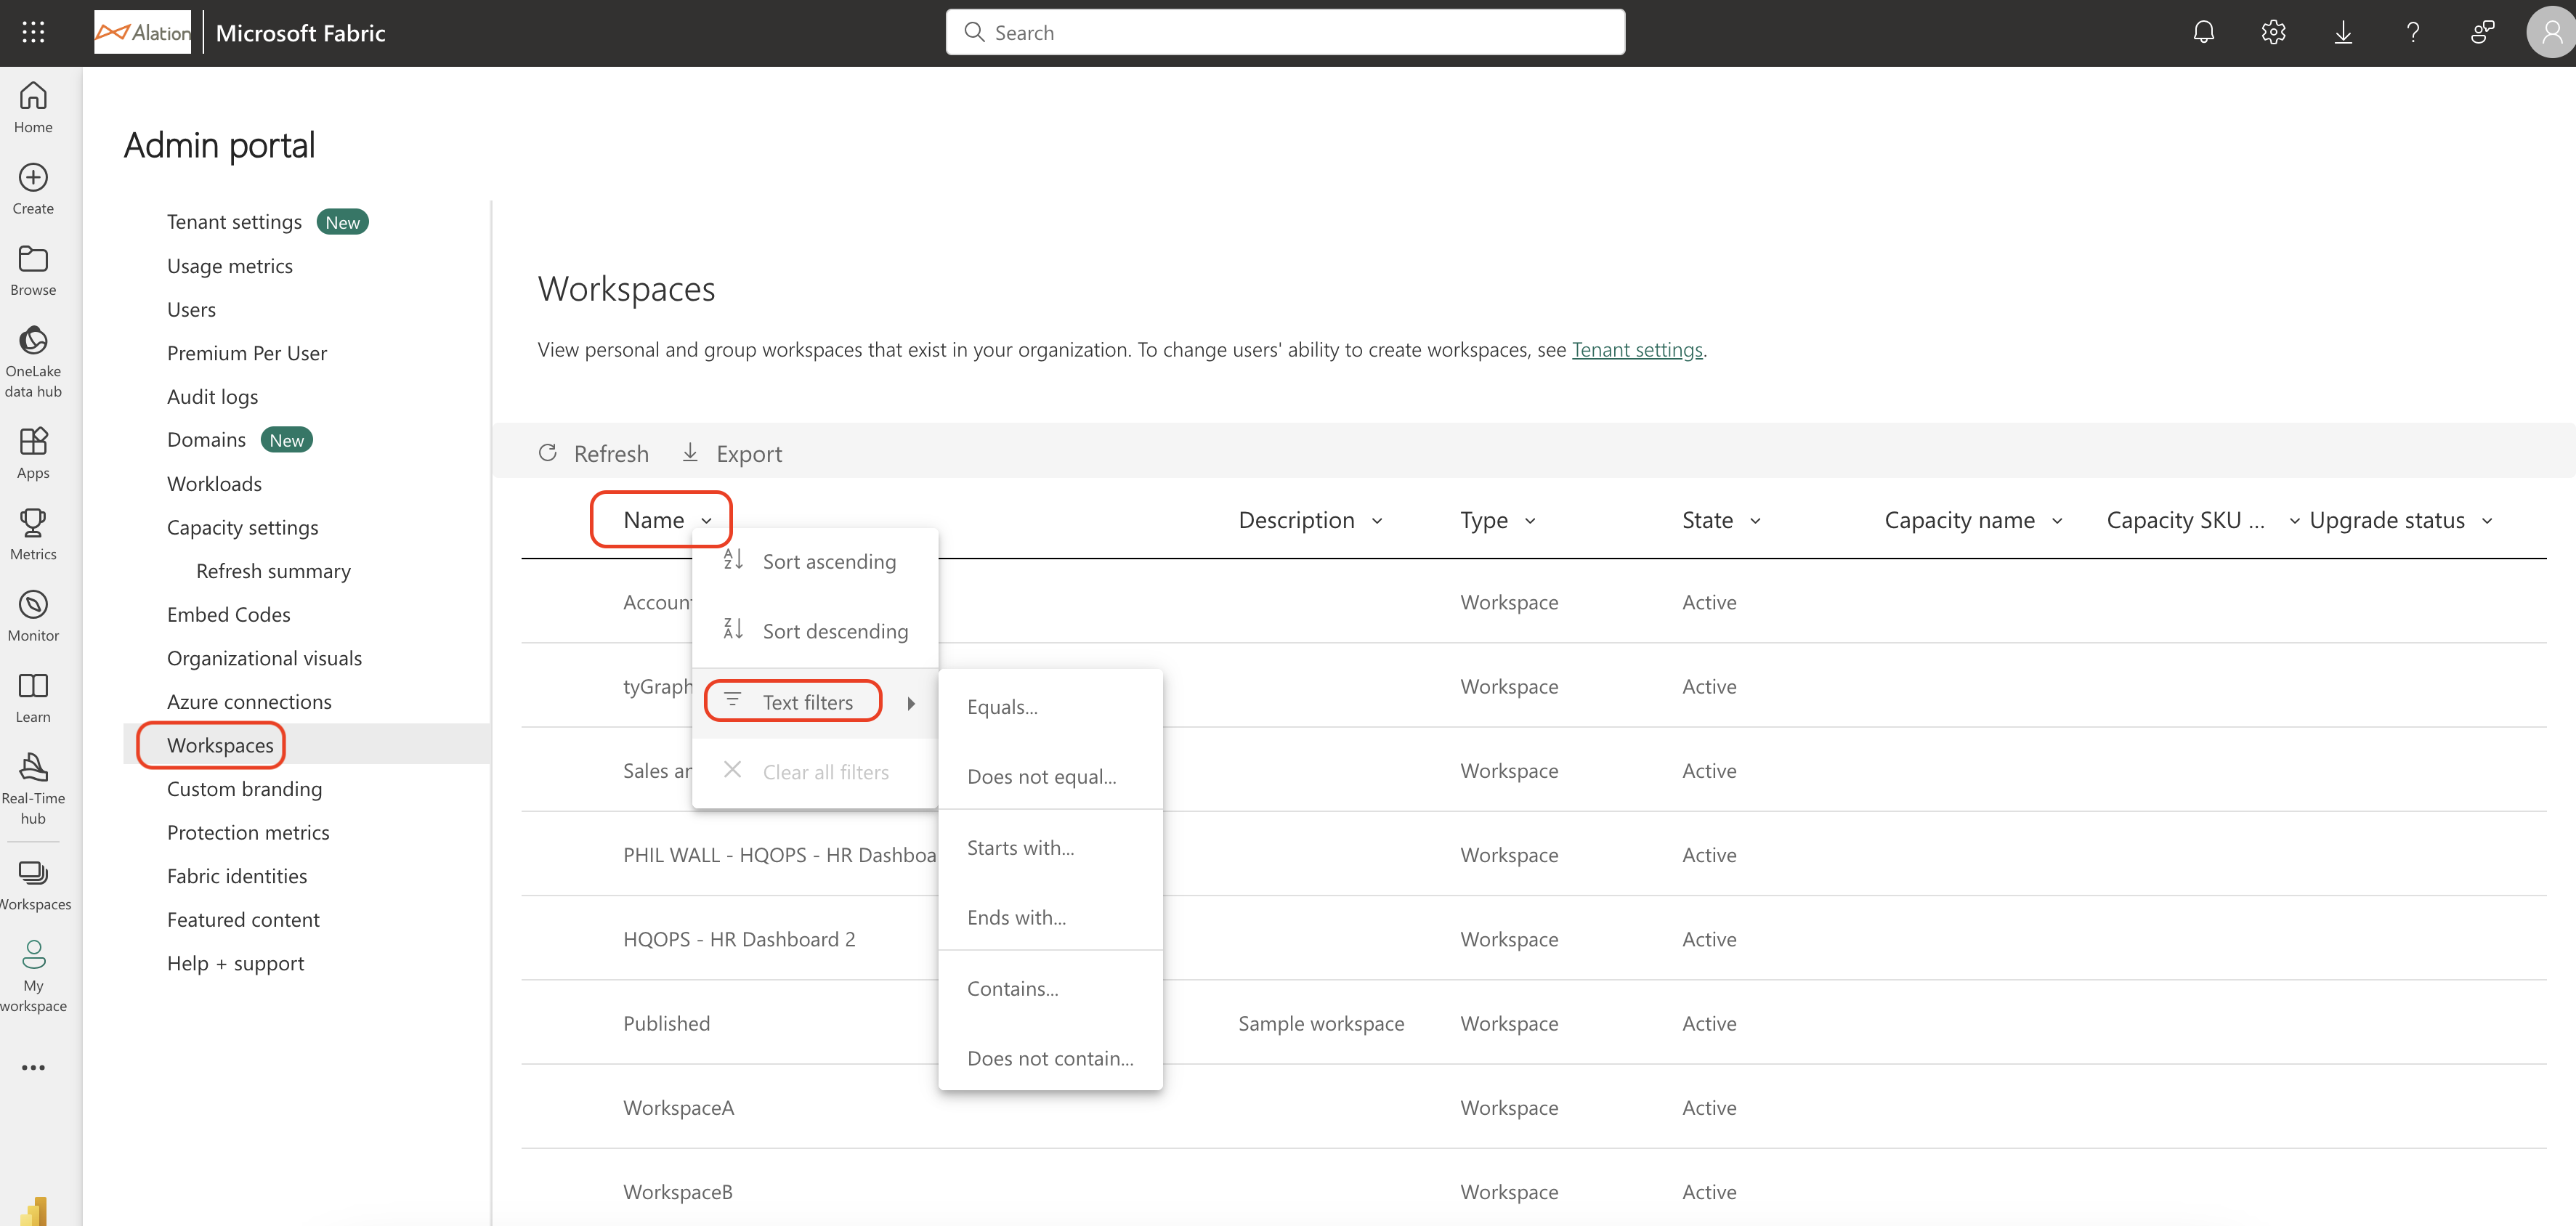Image resolution: width=2576 pixels, height=1226 pixels.
Task: Choose Sort ascending
Action: point(815,561)
